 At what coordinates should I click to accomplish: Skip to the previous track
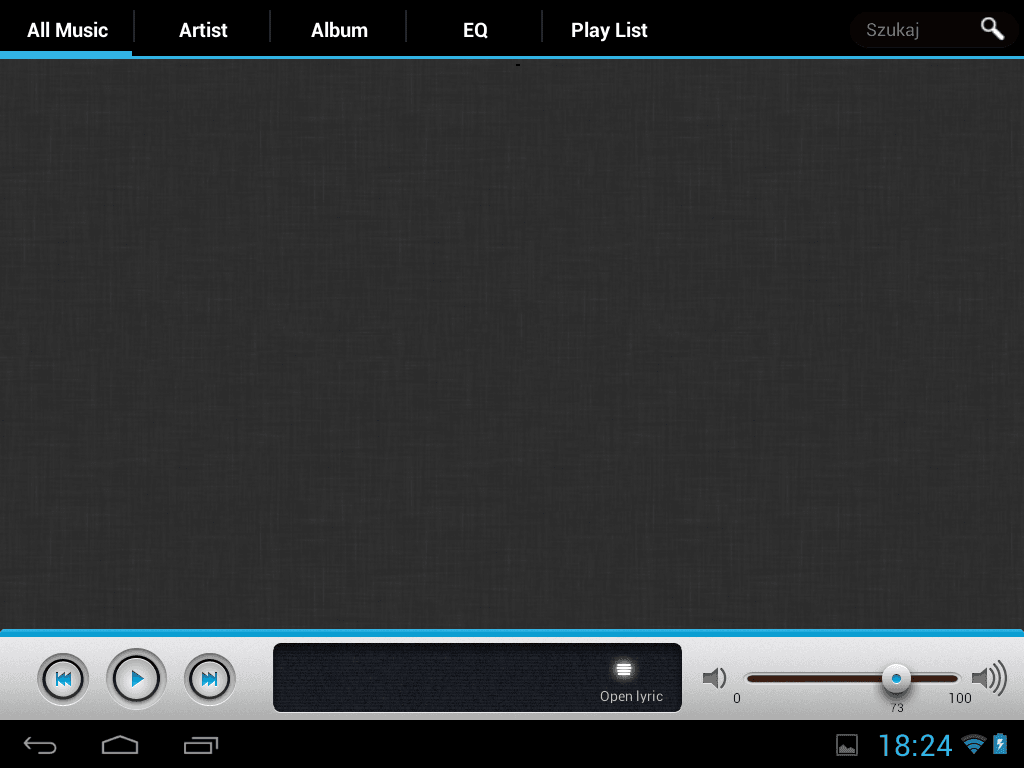(63, 679)
